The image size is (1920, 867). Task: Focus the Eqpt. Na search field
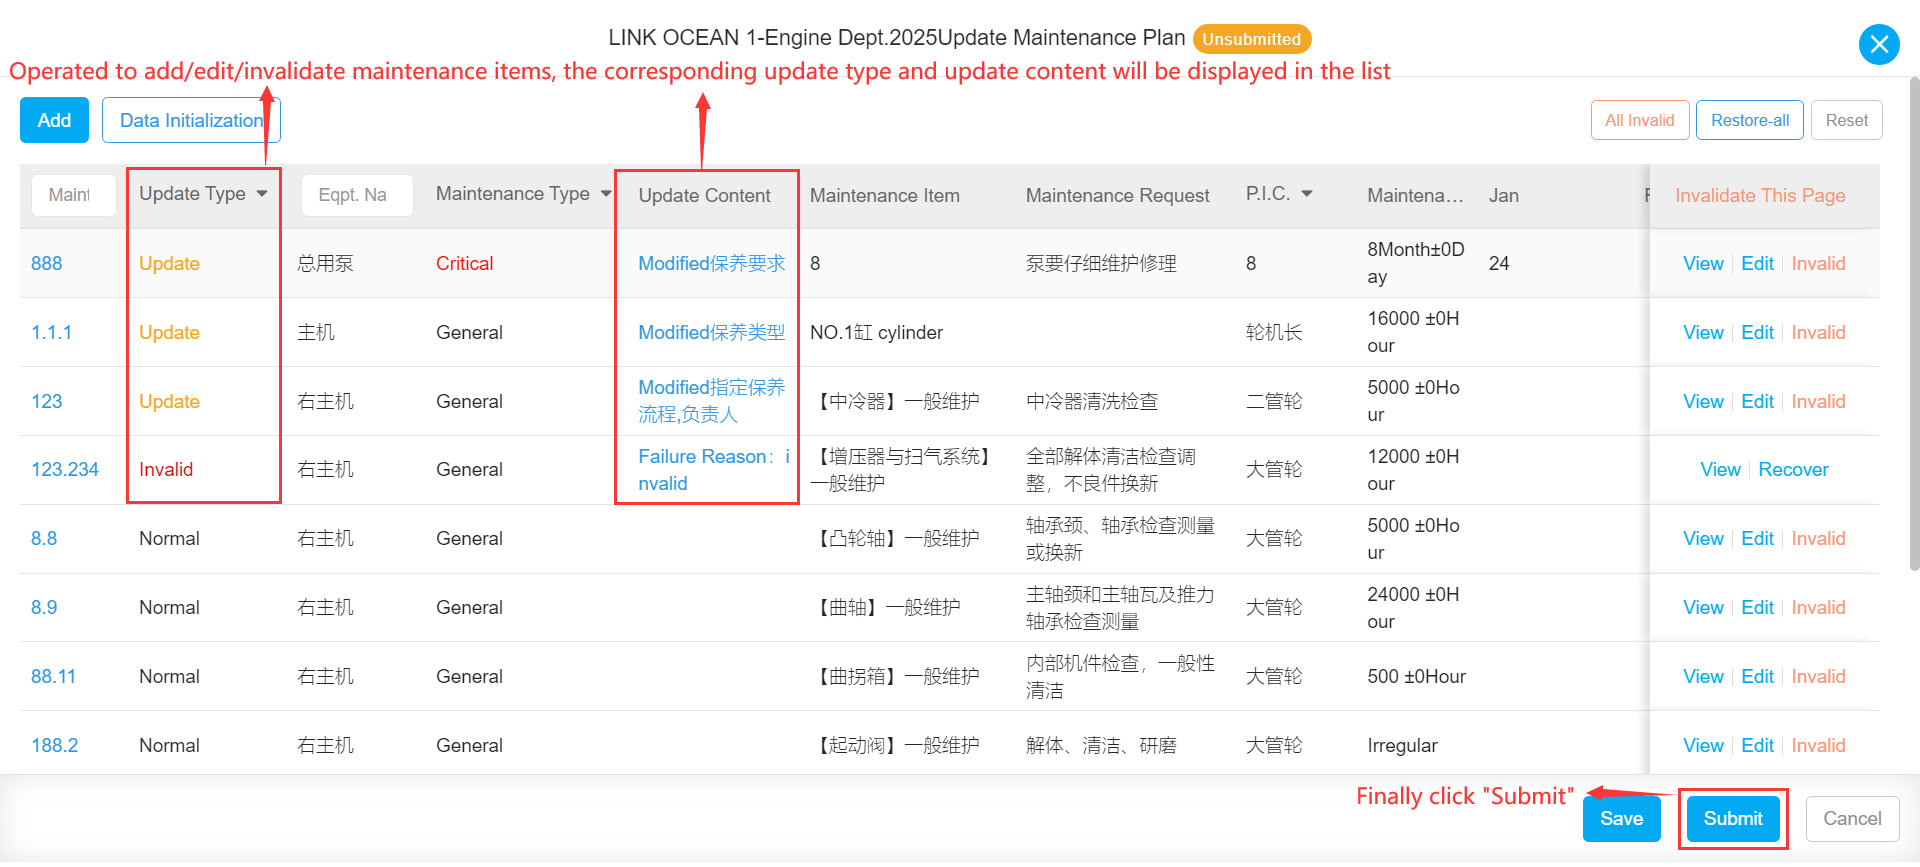357,195
